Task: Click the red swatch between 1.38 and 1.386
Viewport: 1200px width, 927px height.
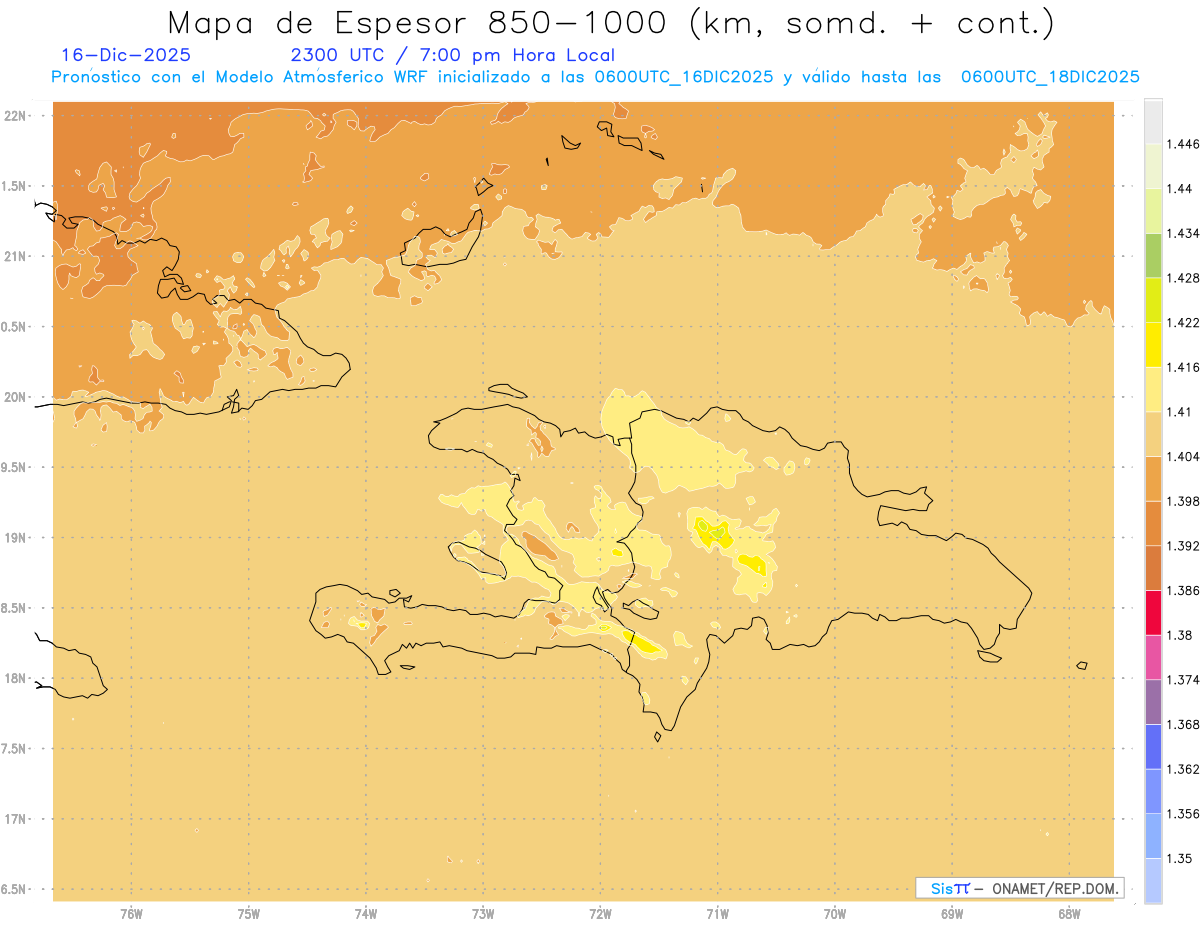Action: (1153, 613)
